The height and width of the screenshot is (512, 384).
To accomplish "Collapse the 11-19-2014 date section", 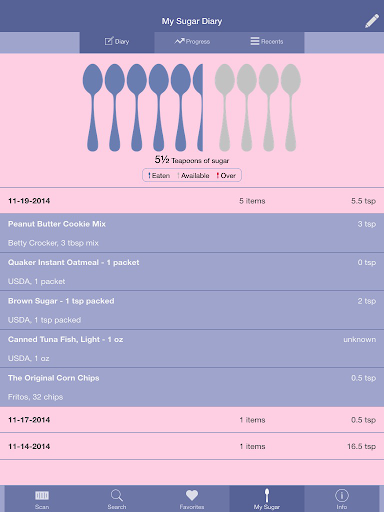I will tap(192, 201).
